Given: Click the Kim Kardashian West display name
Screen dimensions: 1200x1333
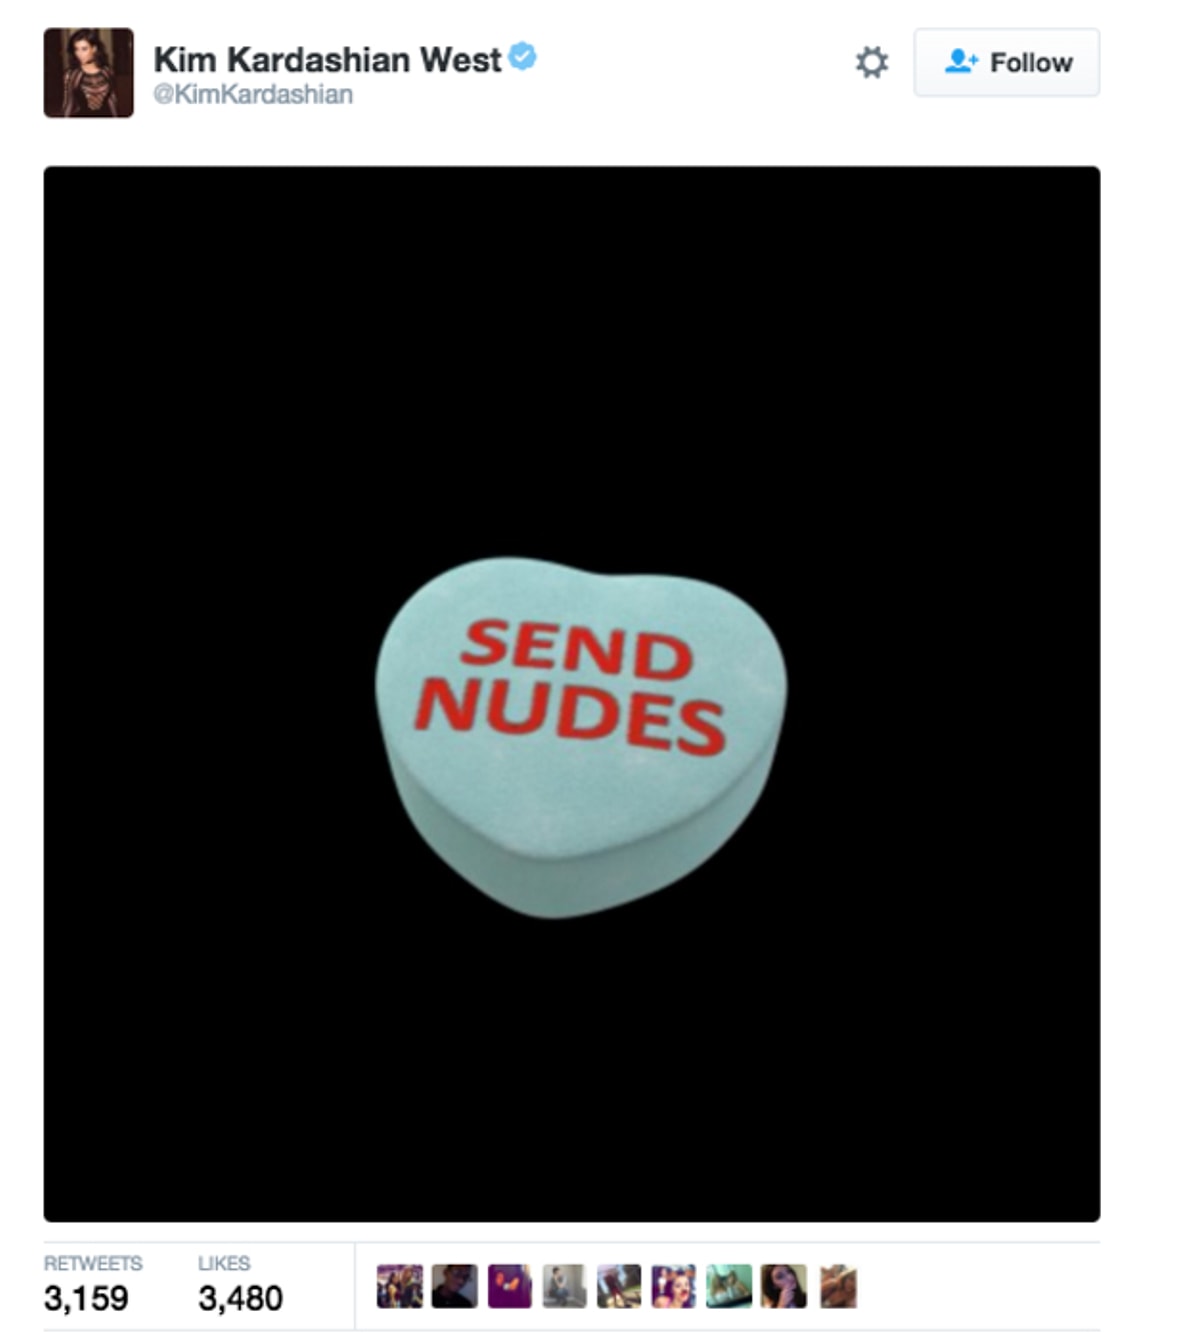Looking at the screenshot, I should (327, 60).
